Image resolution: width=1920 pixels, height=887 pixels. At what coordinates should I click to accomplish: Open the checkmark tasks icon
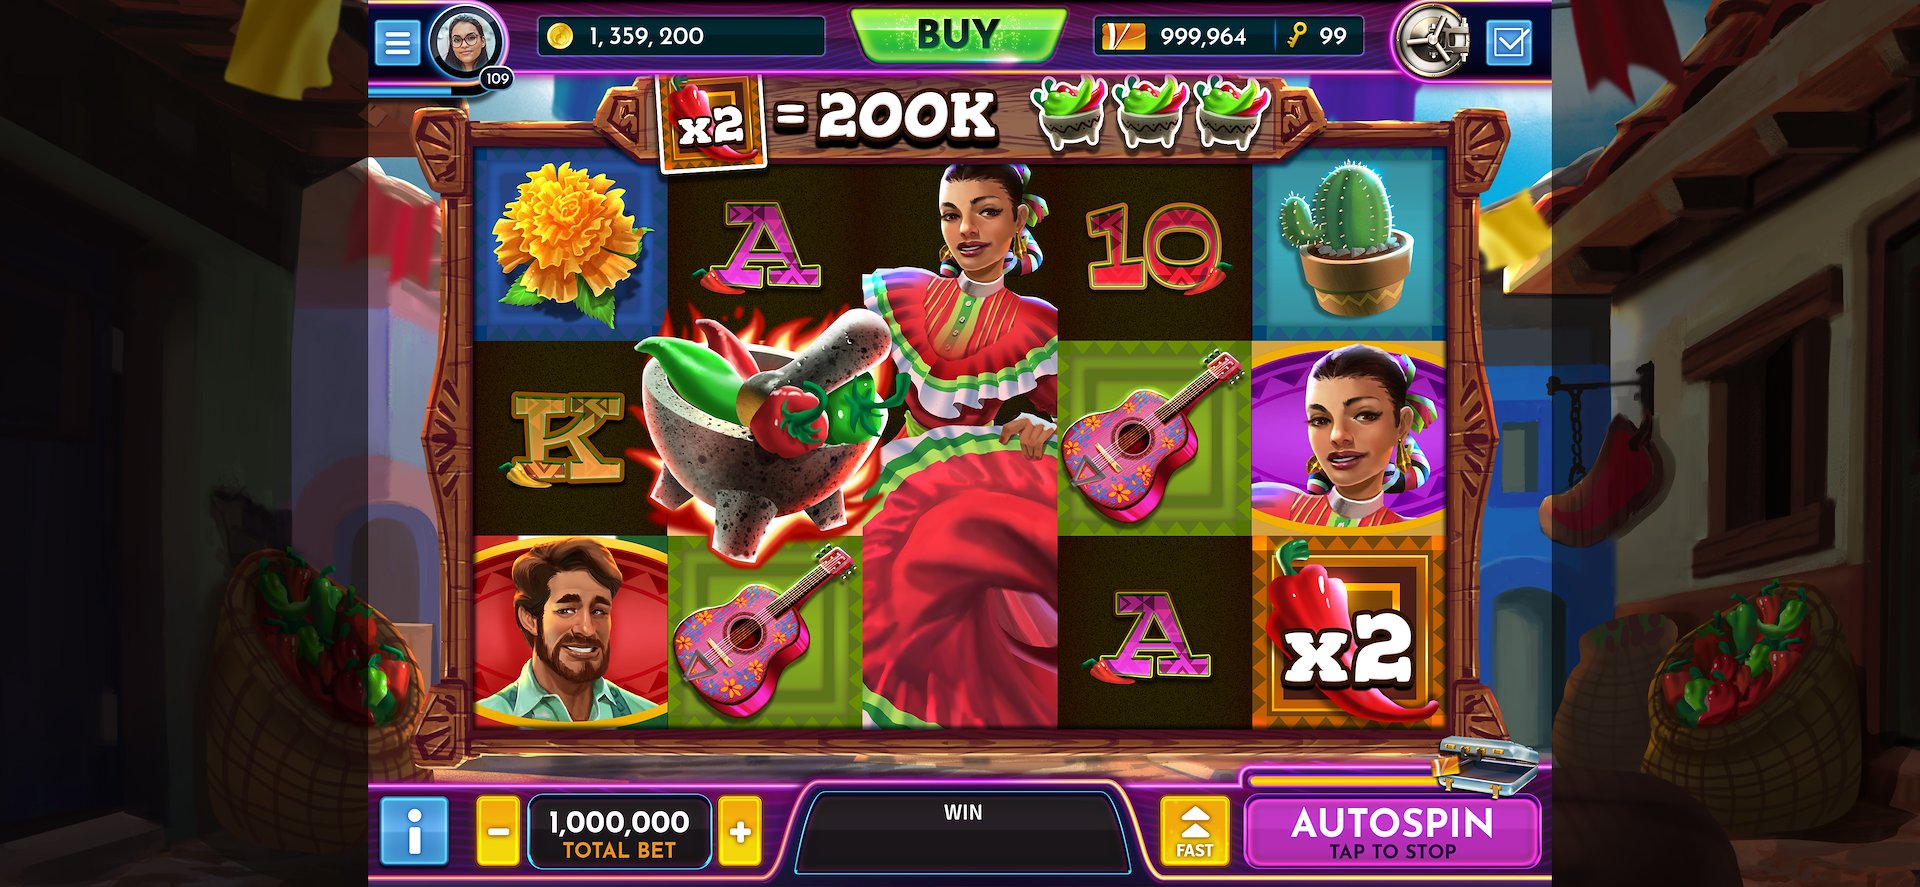(x=1508, y=42)
